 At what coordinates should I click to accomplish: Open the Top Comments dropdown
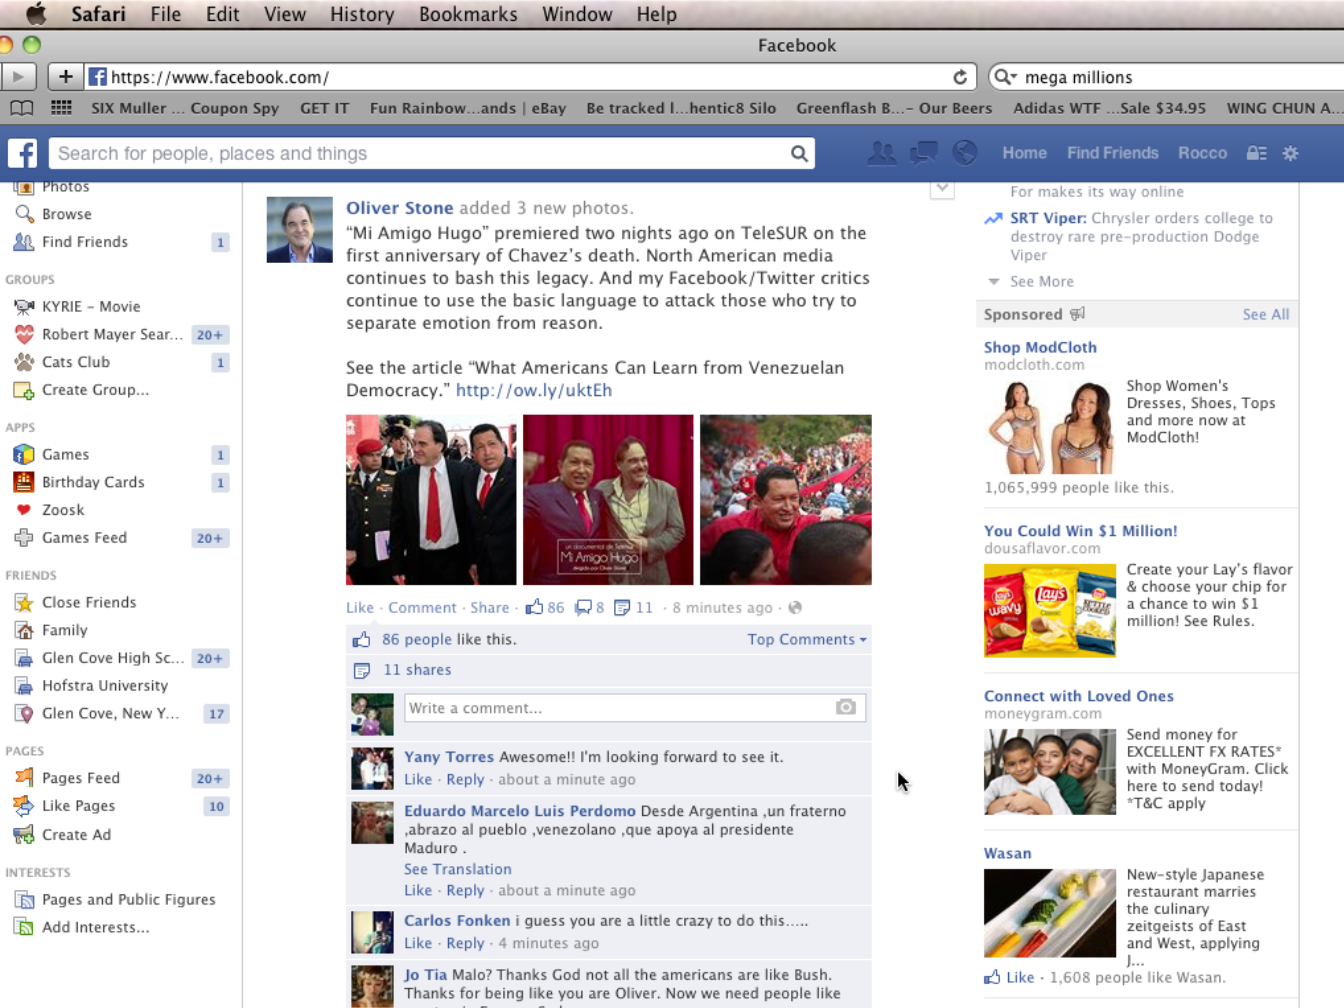(807, 639)
